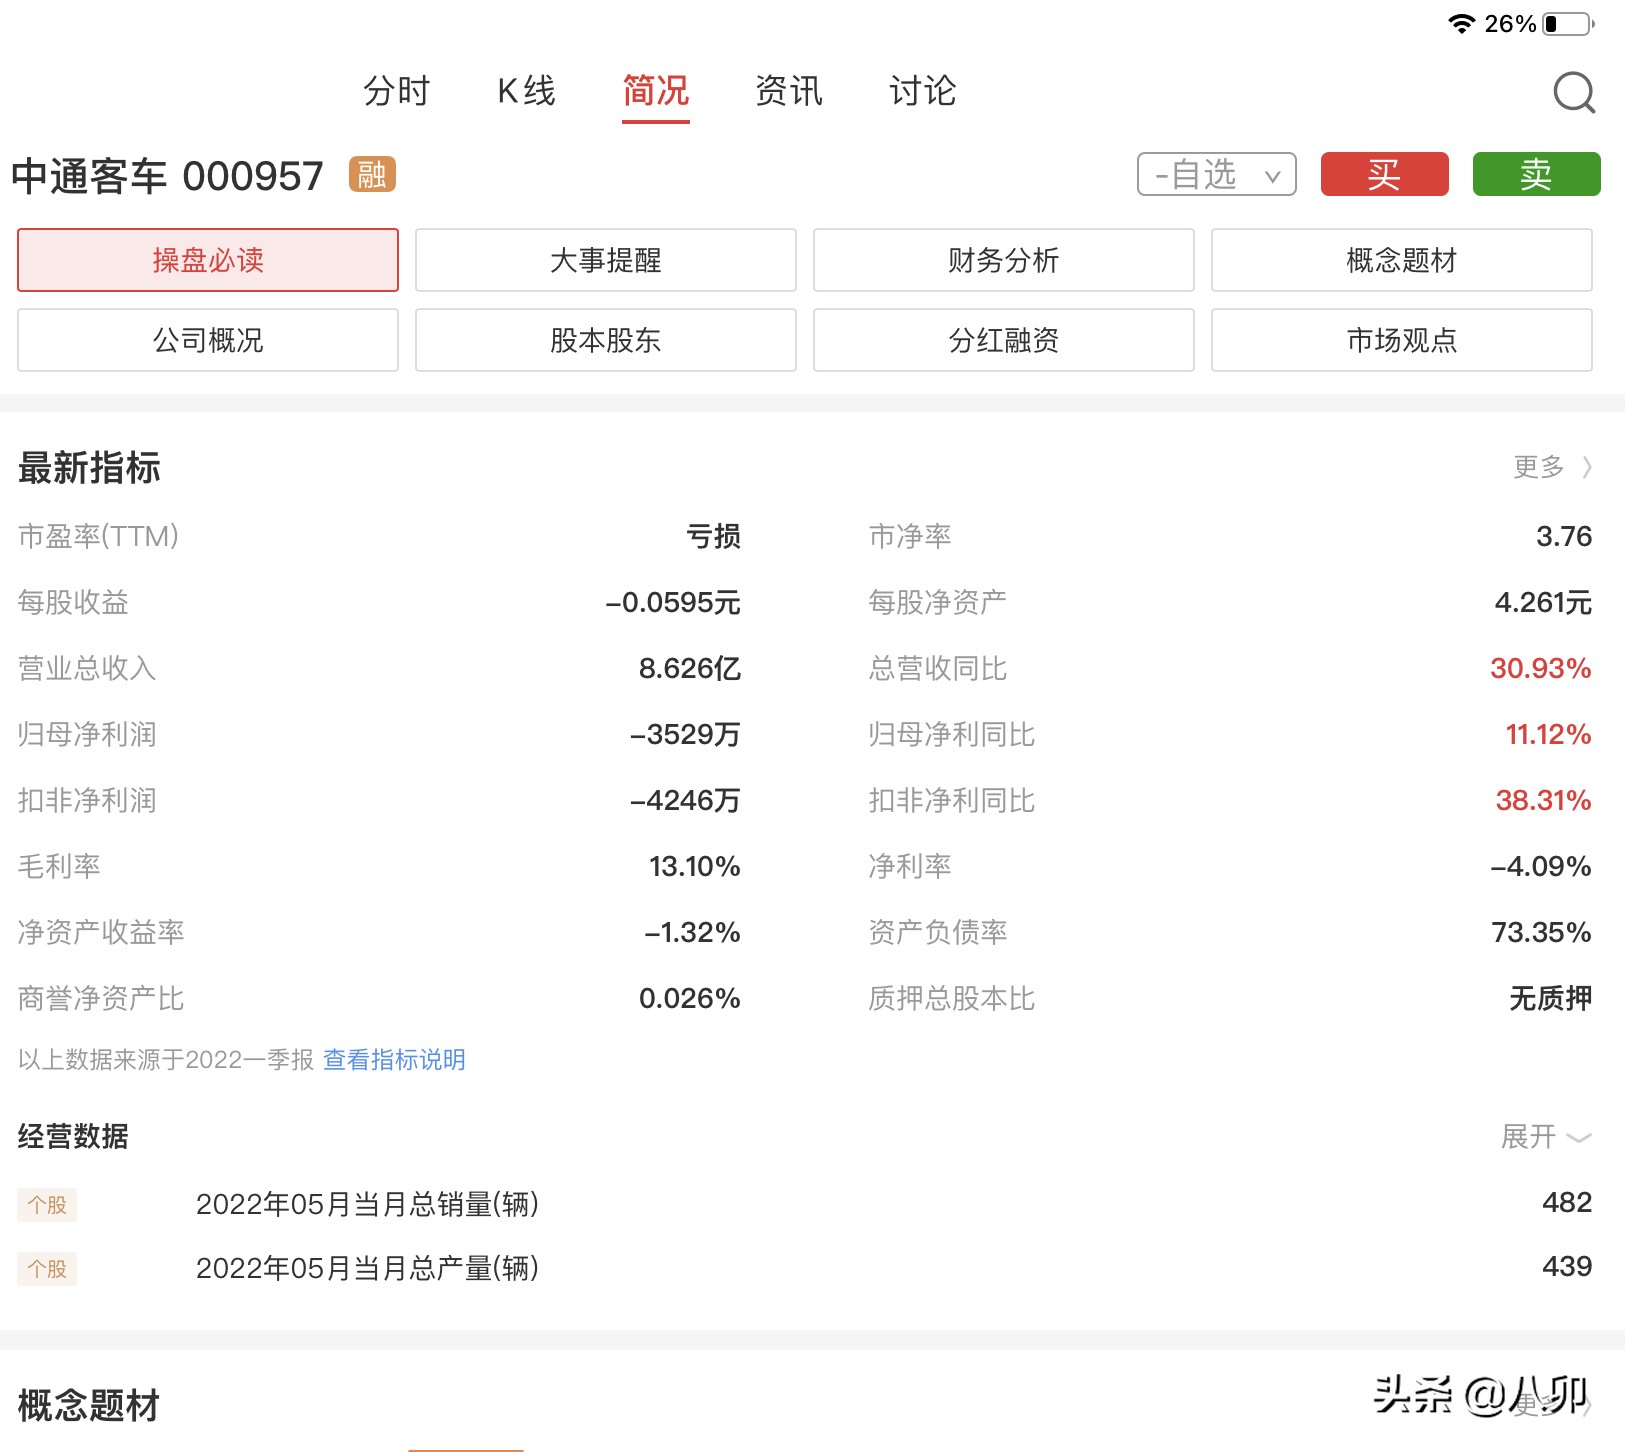Click the 融 margin trading badge
Viewport: 1625px width, 1452px height.
coord(370,174)
